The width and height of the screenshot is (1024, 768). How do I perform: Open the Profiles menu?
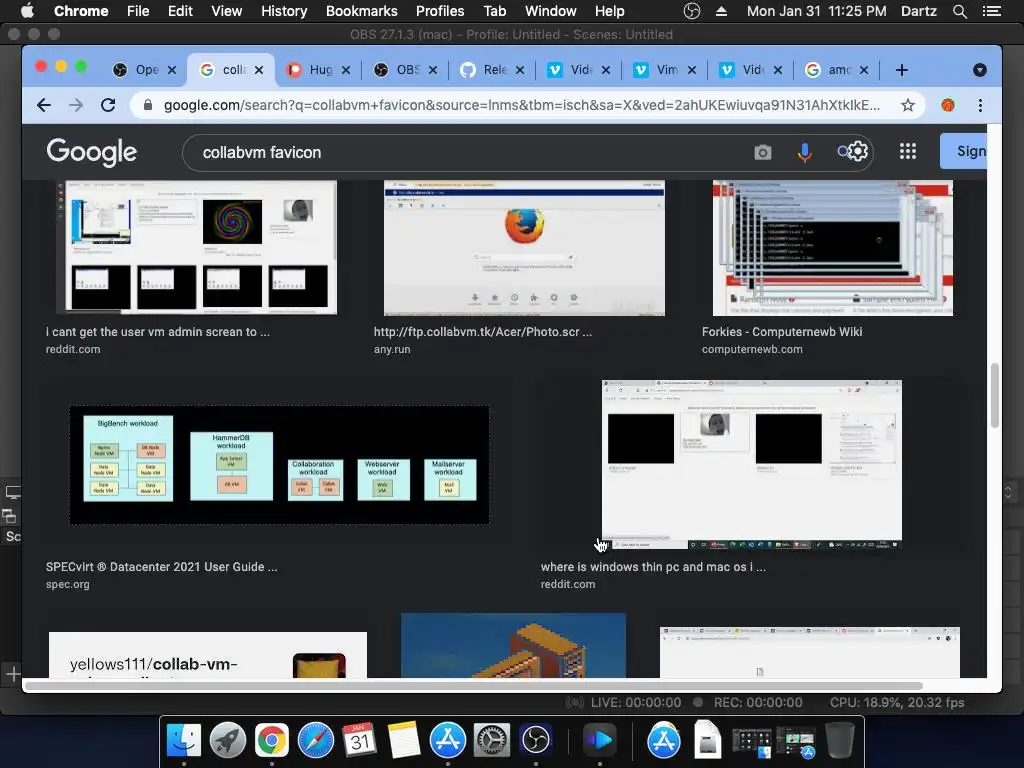pyautogui.click(x=440, y=11)
